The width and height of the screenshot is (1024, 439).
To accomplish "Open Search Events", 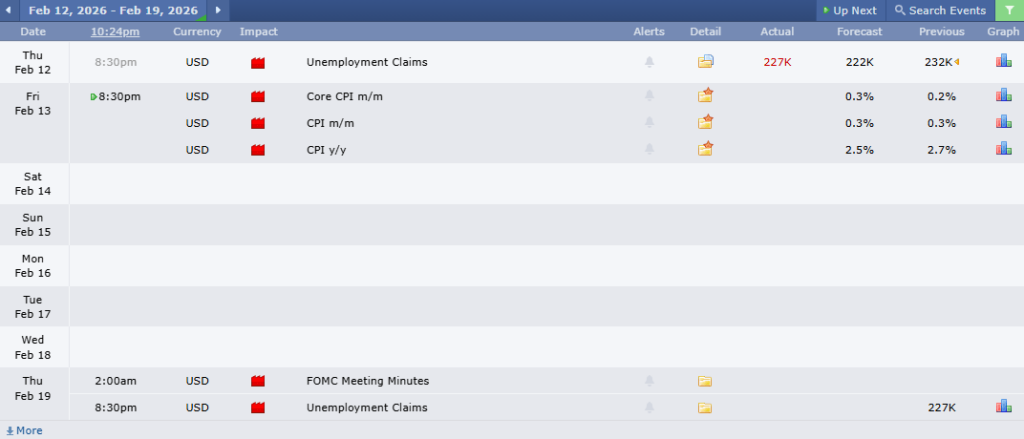I will (x=939, y=10).
